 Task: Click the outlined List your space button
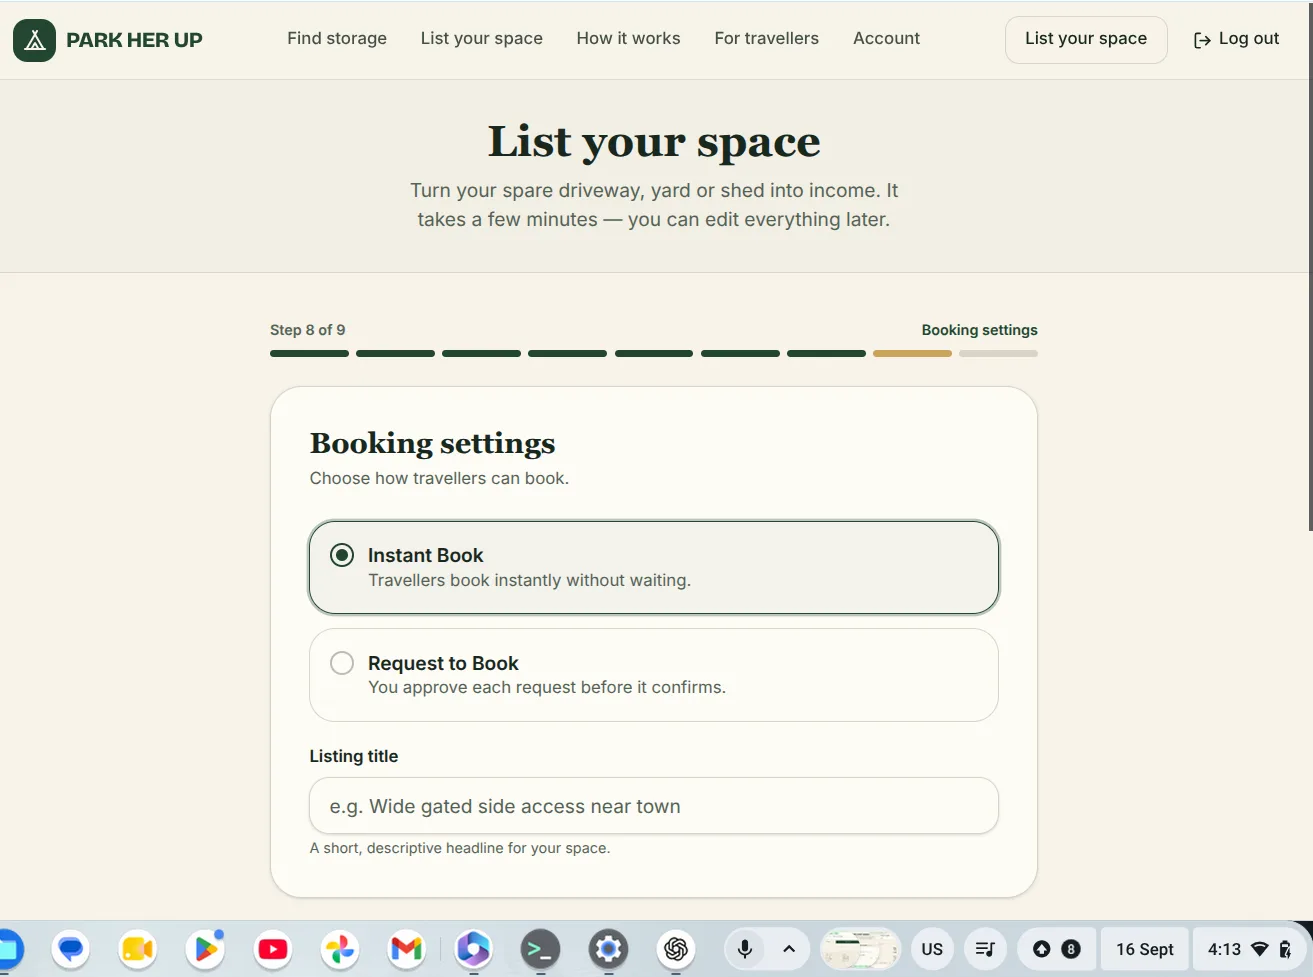point(1086,40)
